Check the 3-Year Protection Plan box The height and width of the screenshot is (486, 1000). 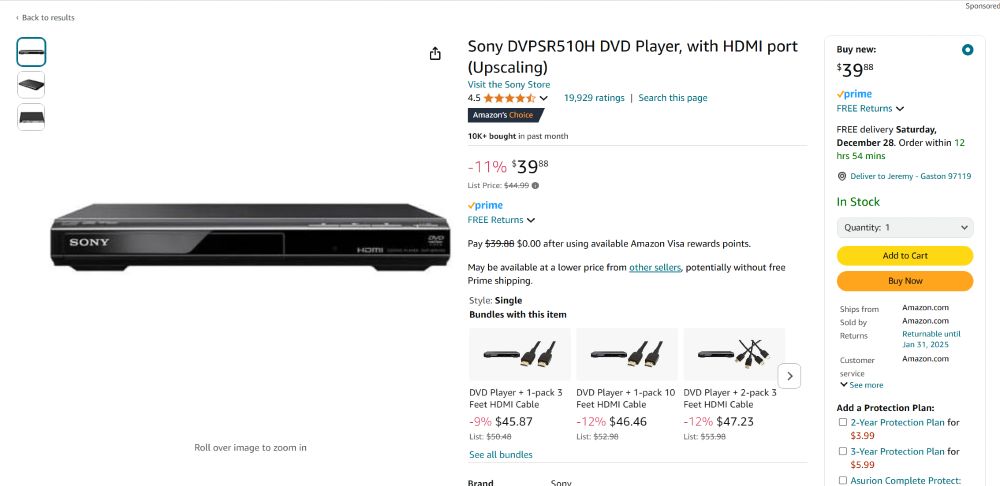(x=842, y=452)
